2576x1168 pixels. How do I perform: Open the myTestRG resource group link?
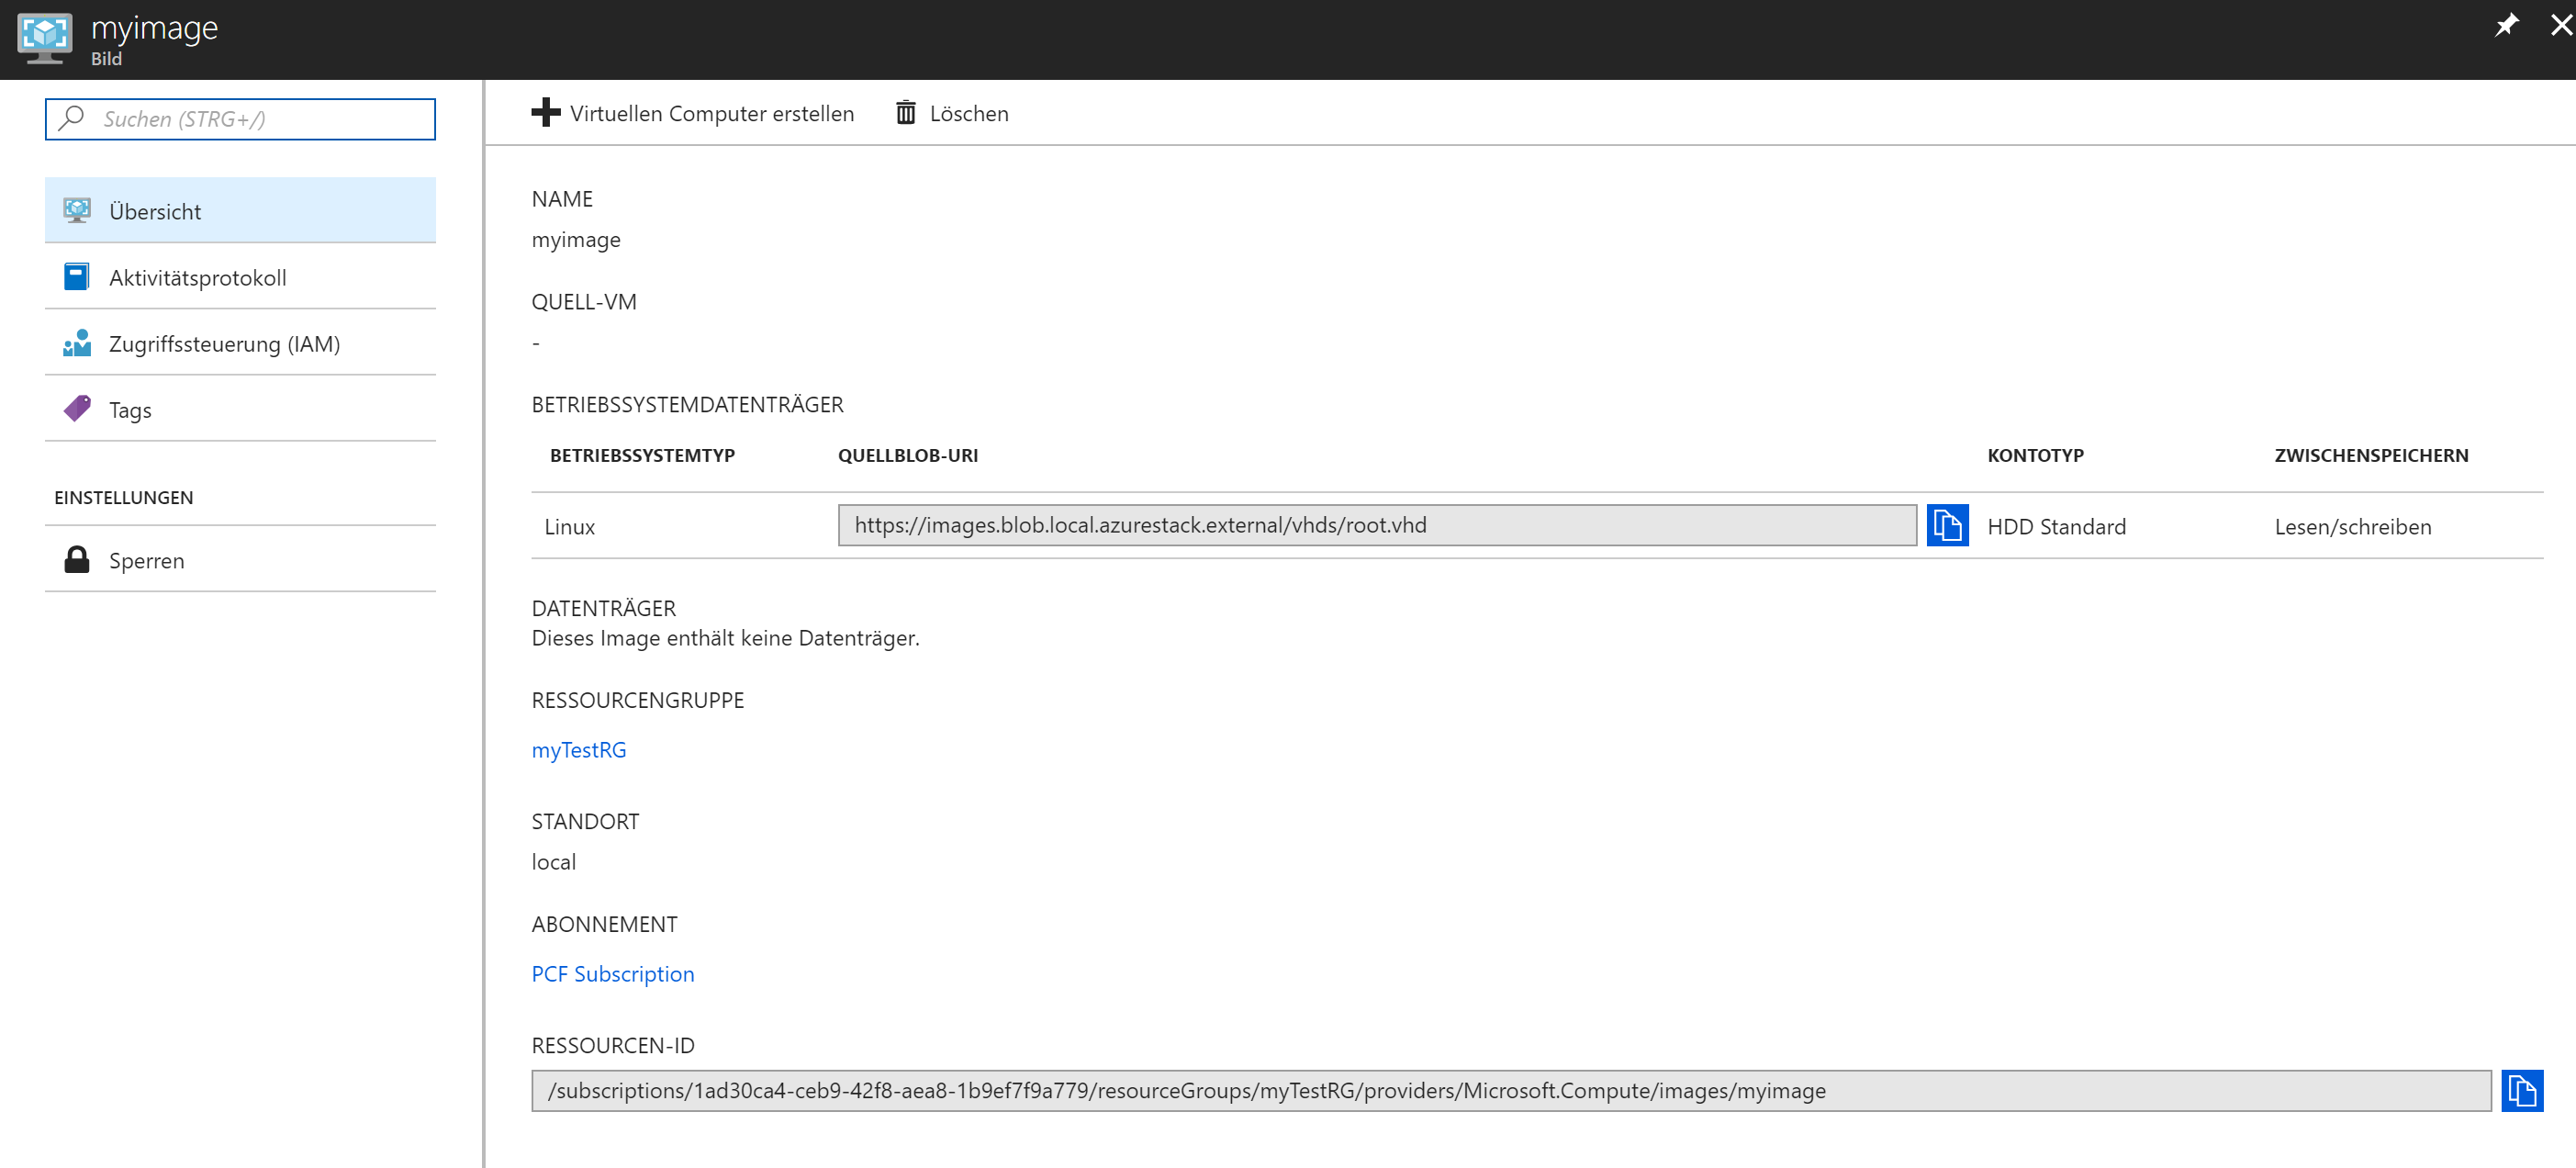tap(579, 749)
